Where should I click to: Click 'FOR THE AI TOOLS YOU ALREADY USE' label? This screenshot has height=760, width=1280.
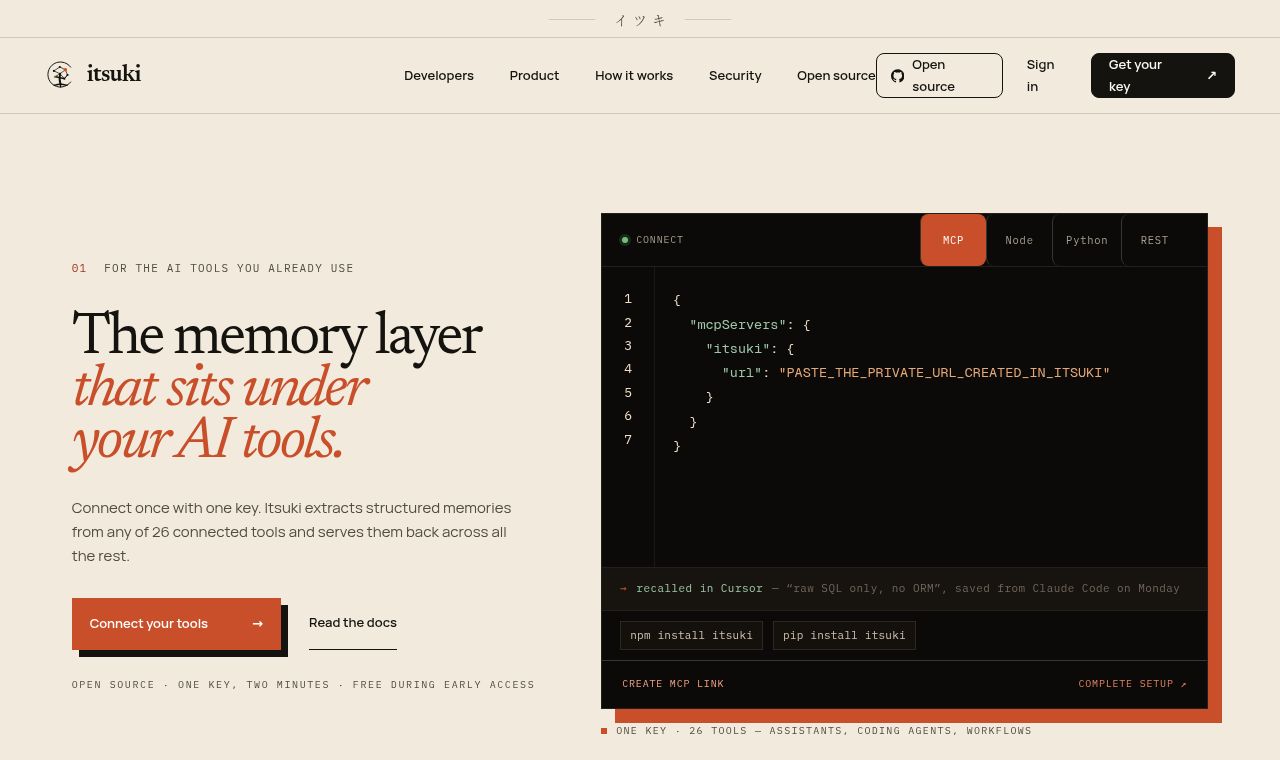tap(229, 268)
